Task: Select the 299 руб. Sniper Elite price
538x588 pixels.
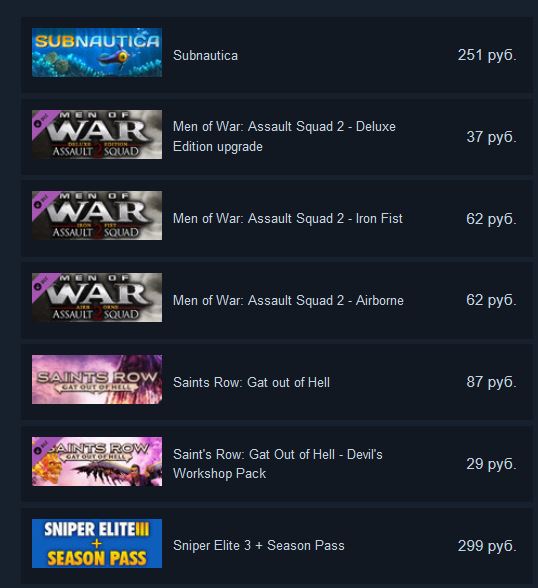Action: 487,546
